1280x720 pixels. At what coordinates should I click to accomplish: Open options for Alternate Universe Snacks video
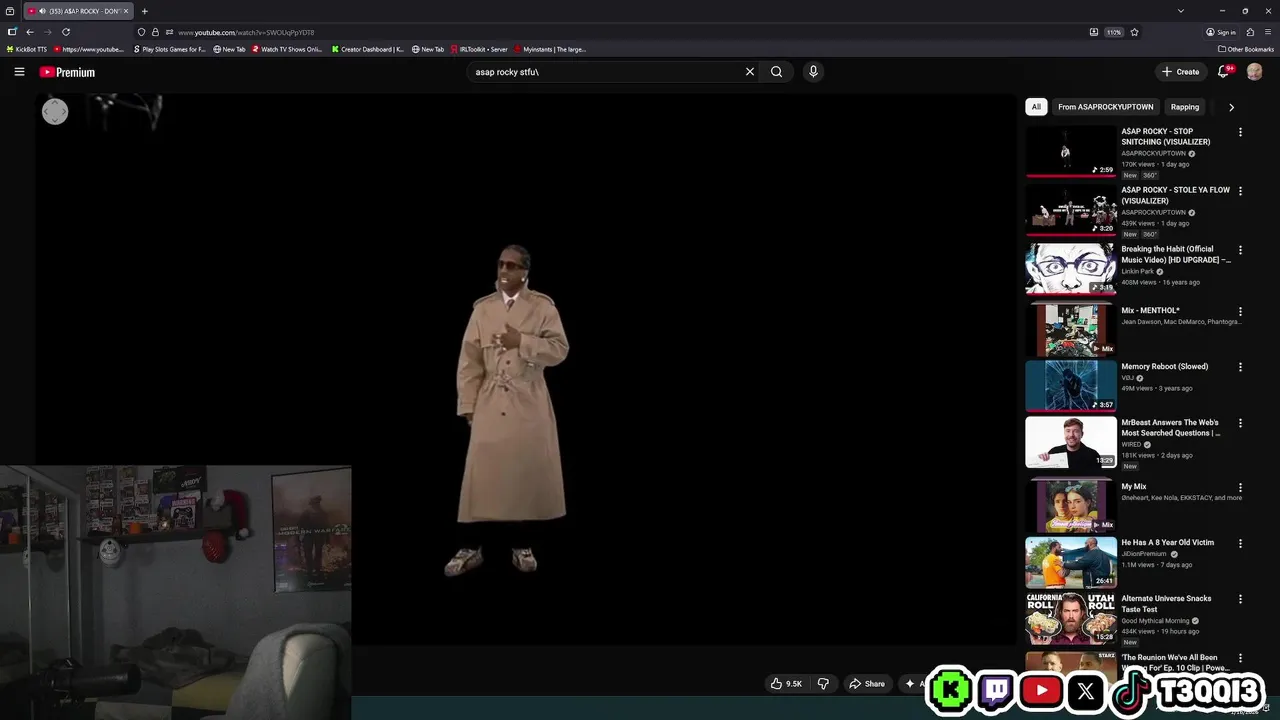point(1240,599)
